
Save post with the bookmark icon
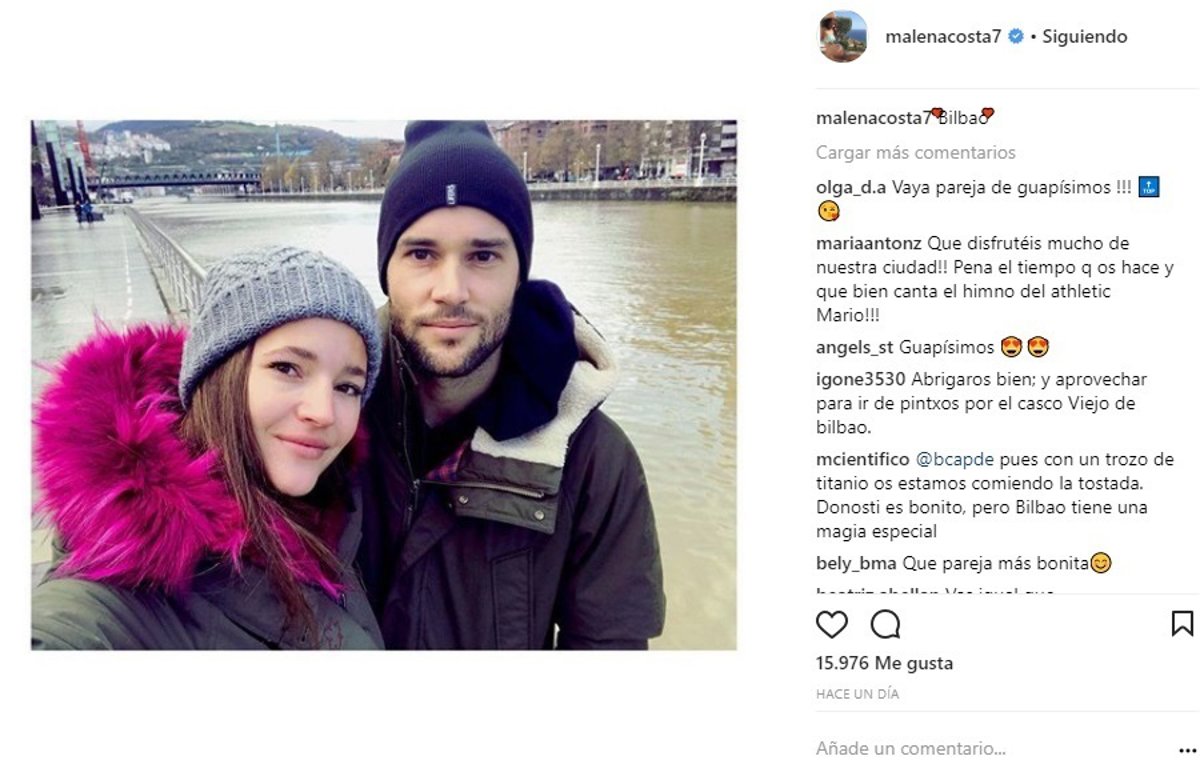pyautogui.click(x=1182, y=624)
